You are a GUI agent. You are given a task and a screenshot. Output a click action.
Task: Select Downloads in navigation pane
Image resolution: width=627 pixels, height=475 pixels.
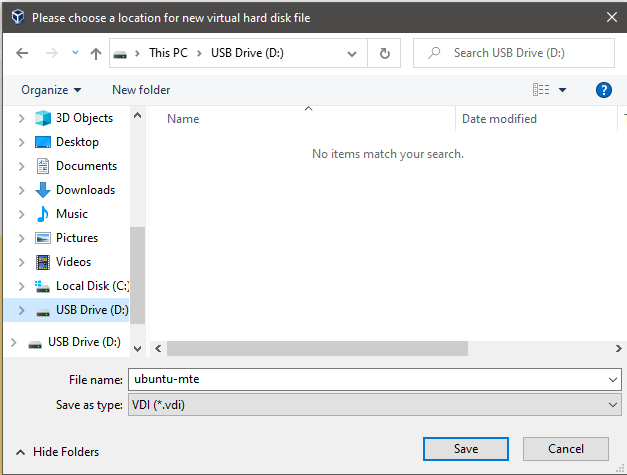(x=86, y=190)
